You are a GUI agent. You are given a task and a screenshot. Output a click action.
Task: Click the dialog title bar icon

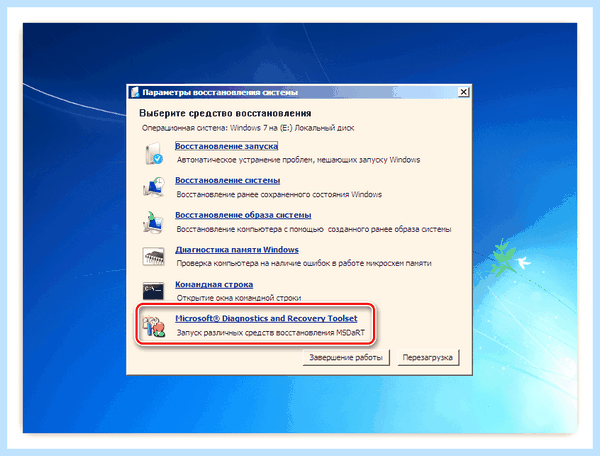pyautogui.click(x=134, y=92)
